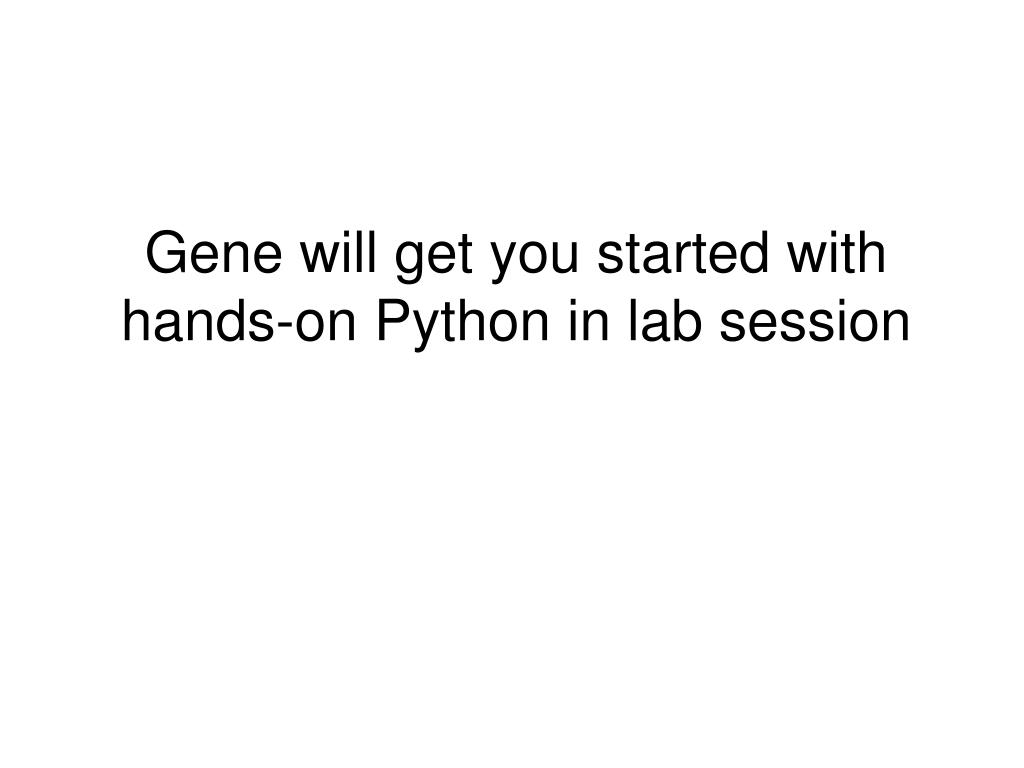Click the word "started" in slide text
1024x768 pixels.
coord(683,251)
